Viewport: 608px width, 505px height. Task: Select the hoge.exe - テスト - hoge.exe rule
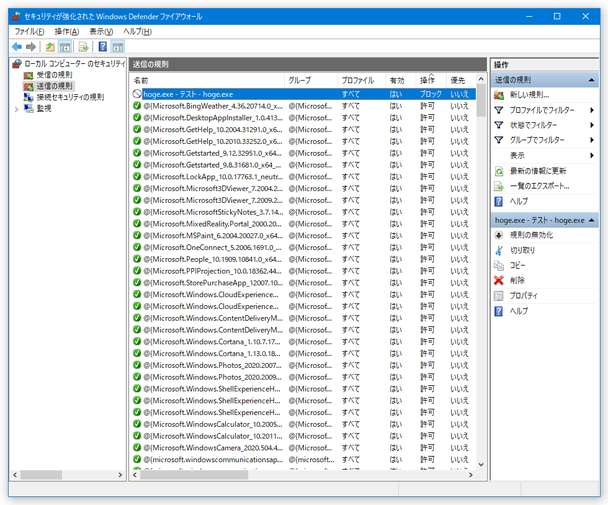pos(304,94)
